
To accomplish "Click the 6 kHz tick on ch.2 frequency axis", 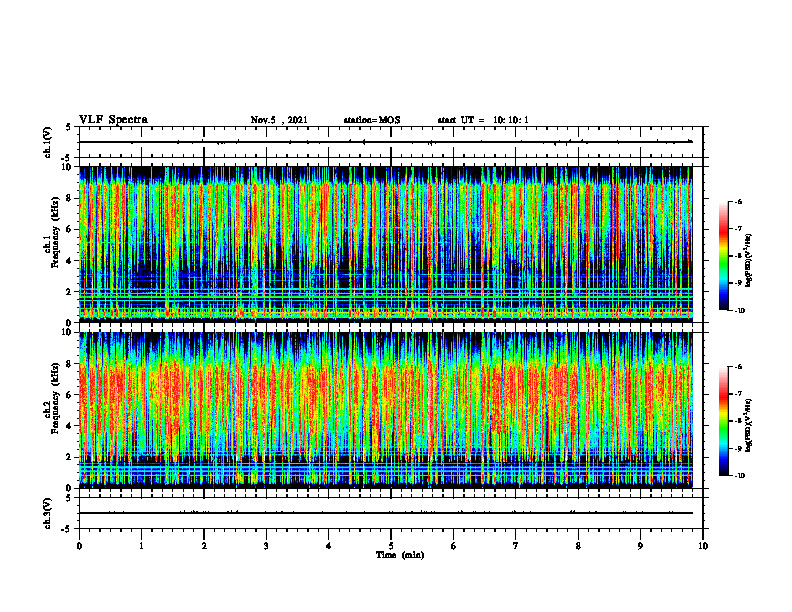I will pos(70,395).
